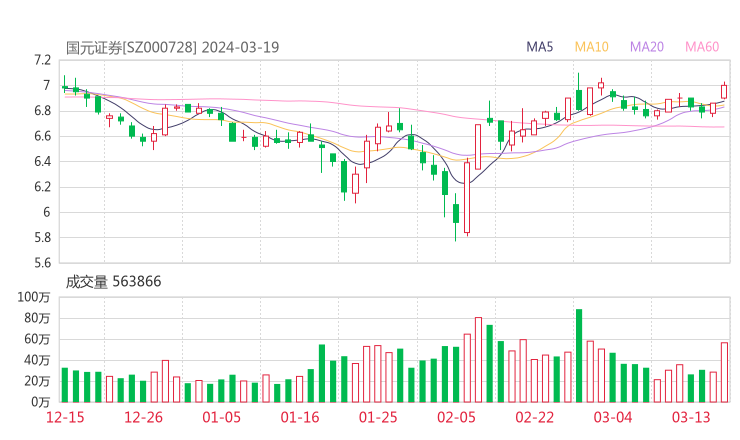Click the 03-04 date axis label

click(x=613, y=417)
